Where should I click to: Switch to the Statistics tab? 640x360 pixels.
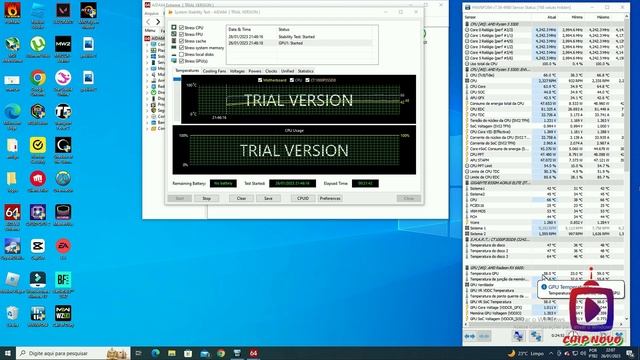[306, 71]
